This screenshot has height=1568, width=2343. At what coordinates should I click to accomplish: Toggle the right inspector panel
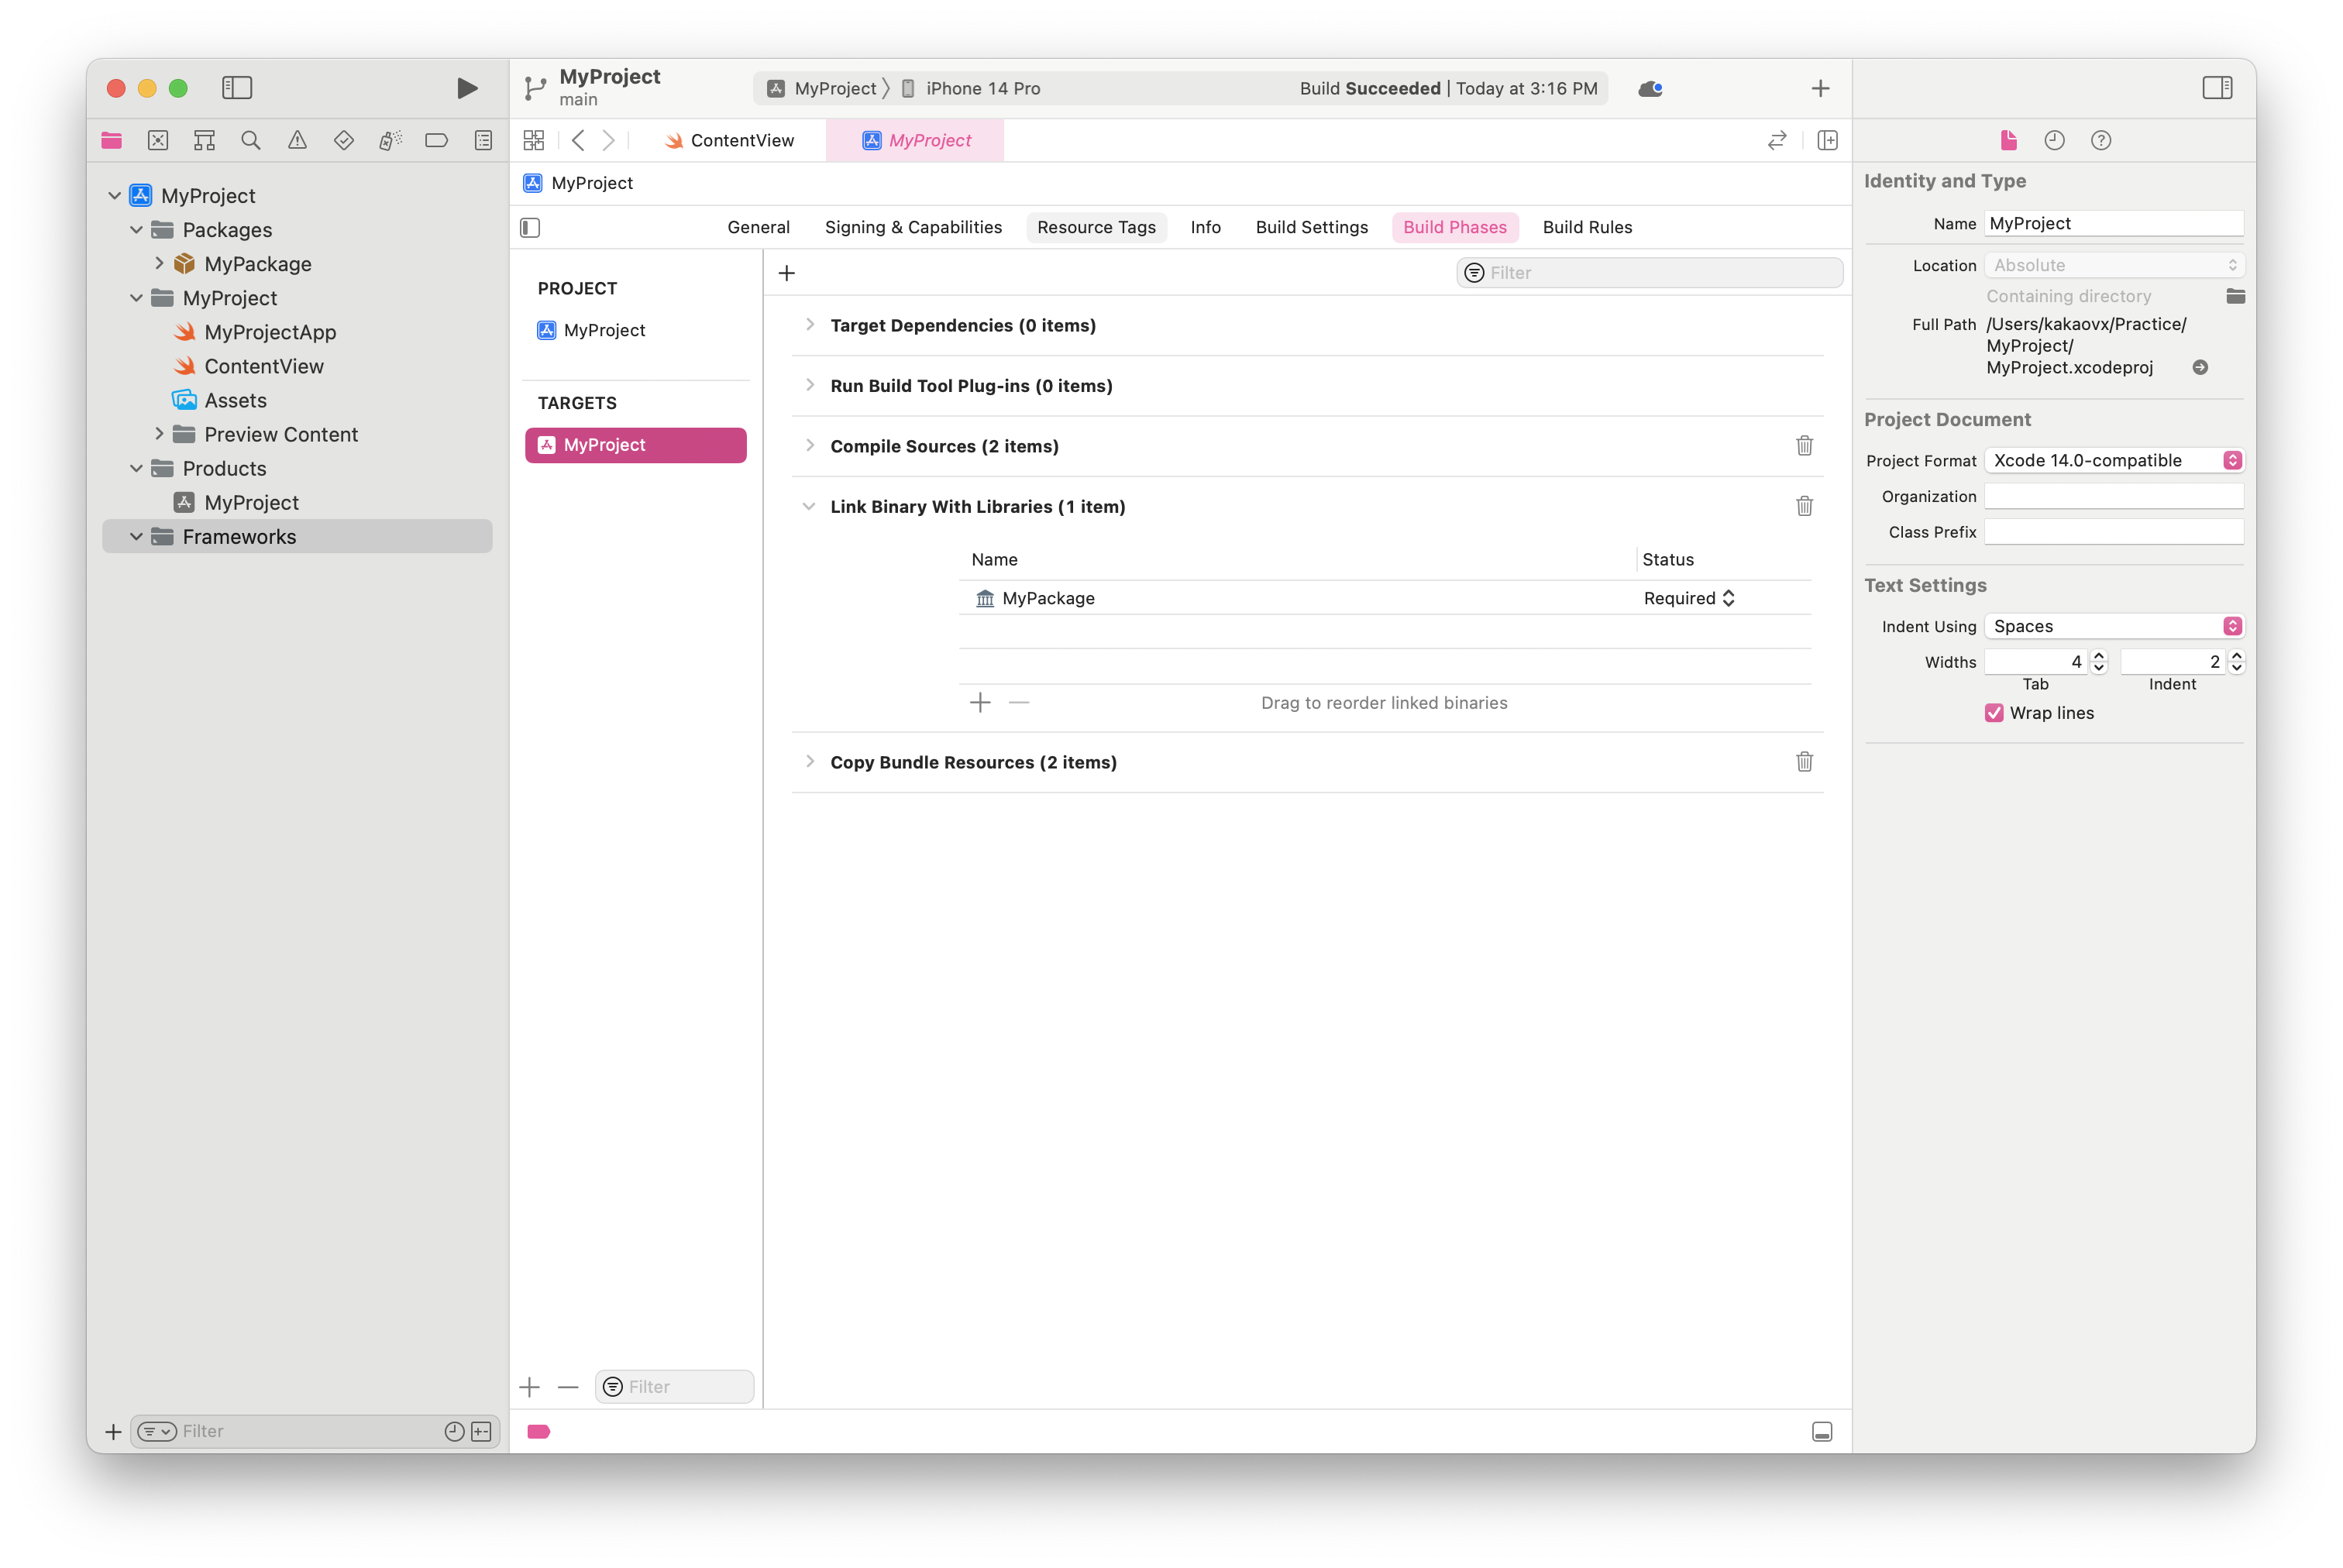click(x=2216, y=88)
